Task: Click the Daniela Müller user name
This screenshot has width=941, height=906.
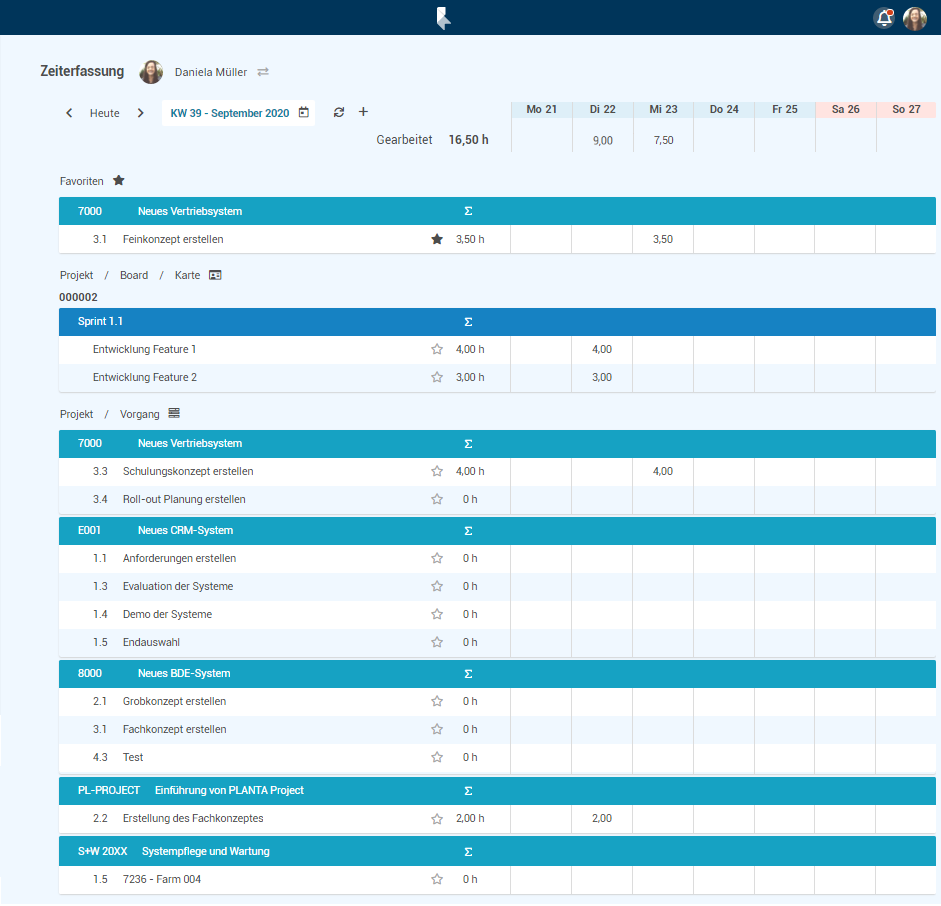Action: tap(210, 72)
